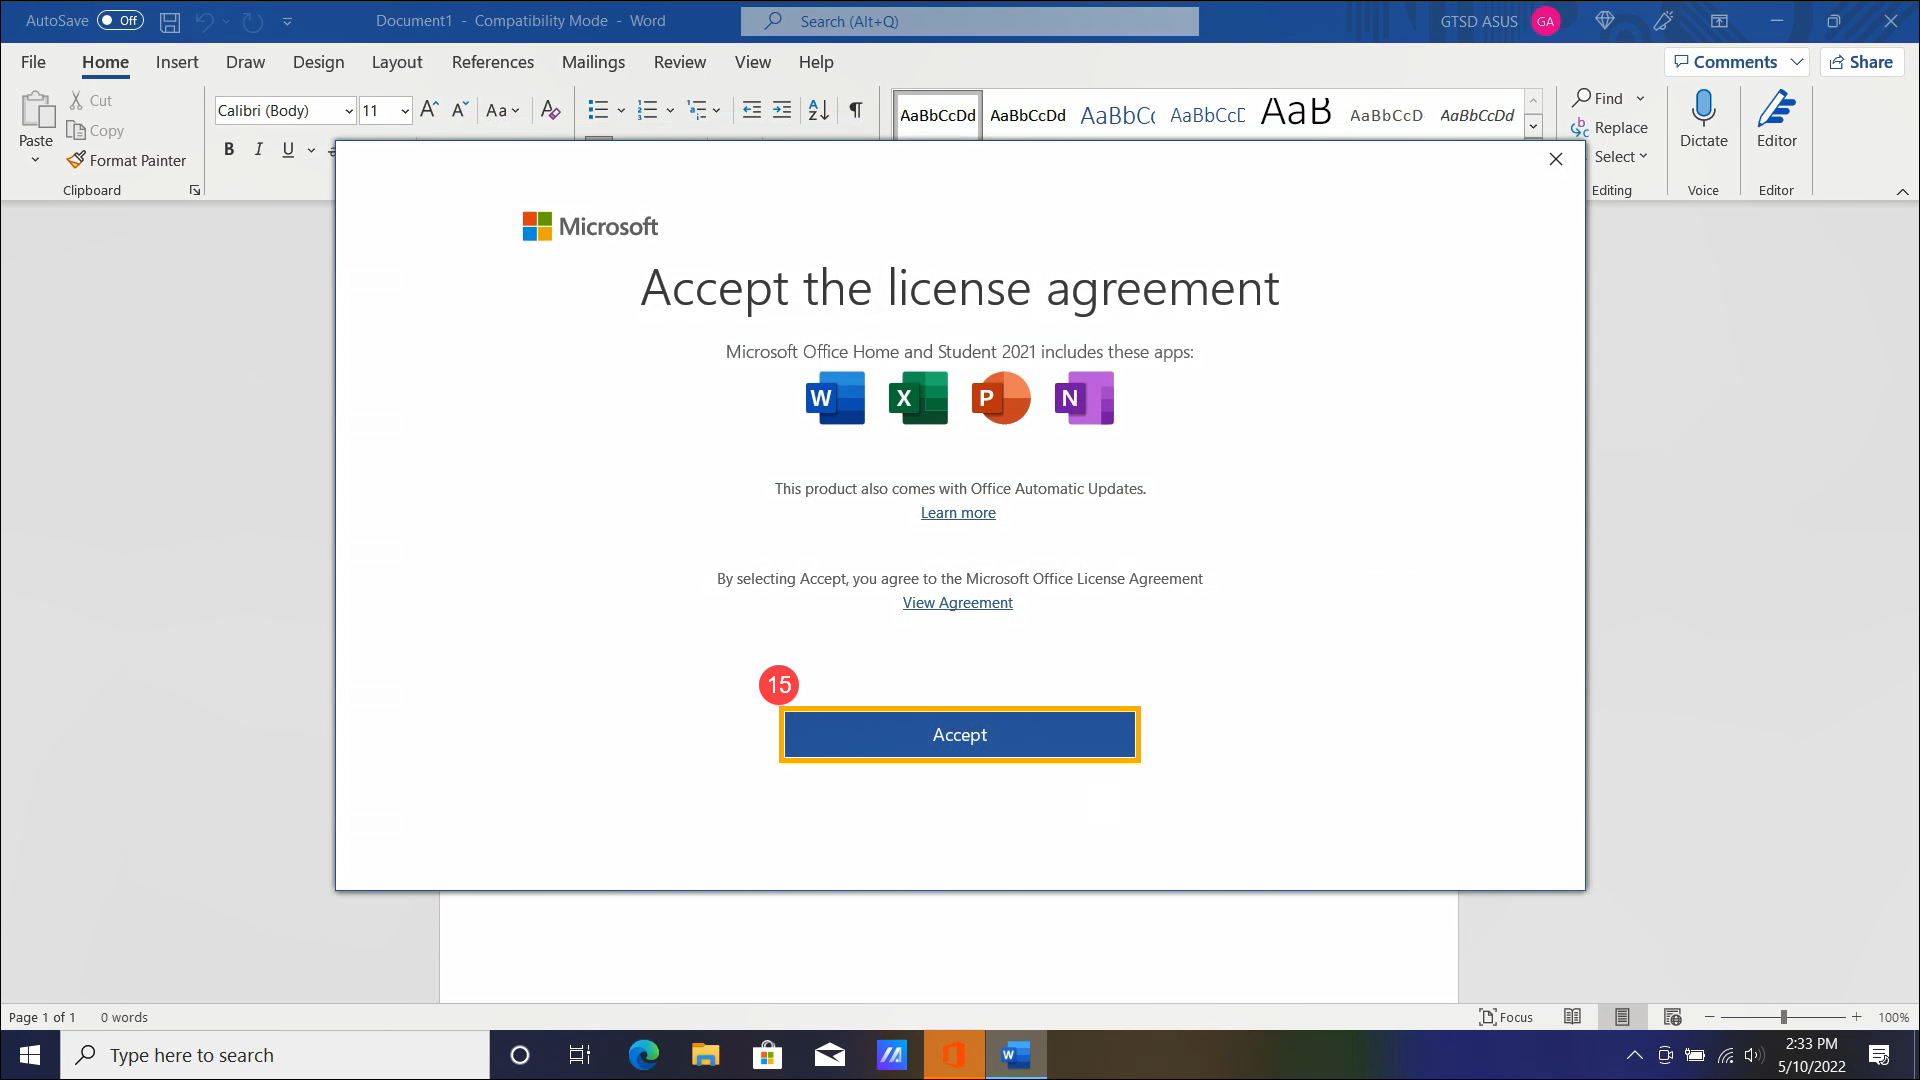Click the Cut scissors command
The height and width of the screenshot is (1080, 1920).
pyautogui.click(x=90, y=101)
